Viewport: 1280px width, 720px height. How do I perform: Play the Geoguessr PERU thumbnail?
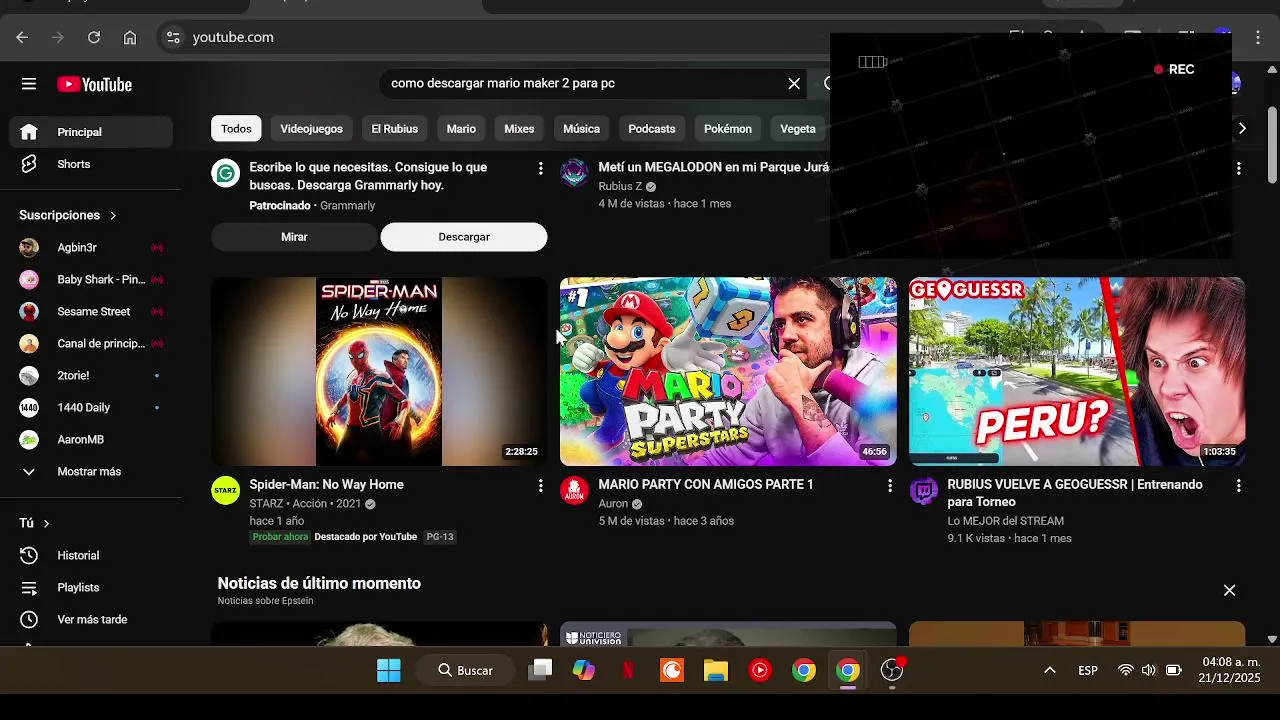coord(1077,371)
